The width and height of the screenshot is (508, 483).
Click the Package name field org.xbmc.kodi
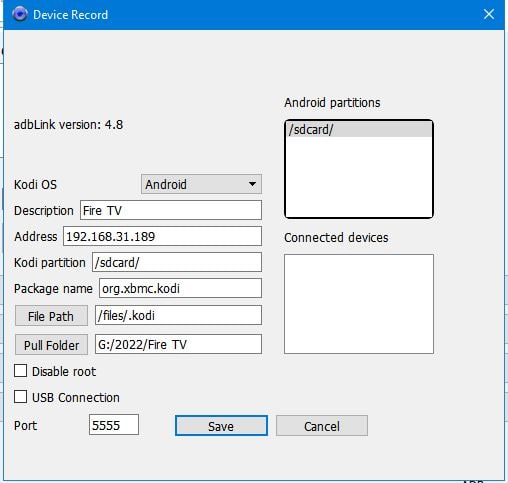(180, 288)
